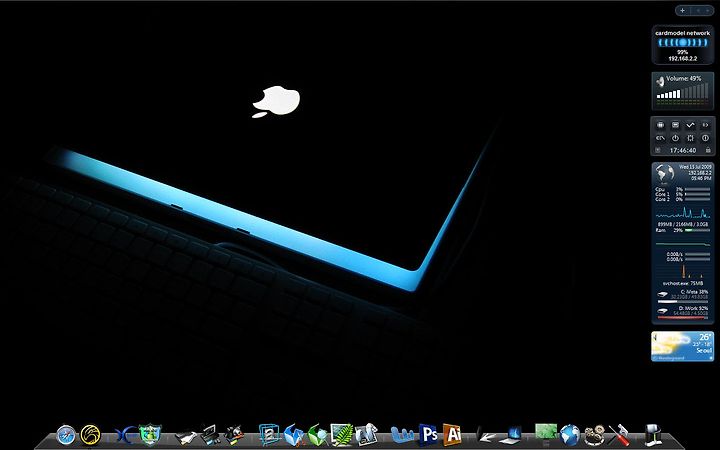This screenshot has width=720, height=450.
Task: Open the photo with letter A icon
Action: [366, 434]
